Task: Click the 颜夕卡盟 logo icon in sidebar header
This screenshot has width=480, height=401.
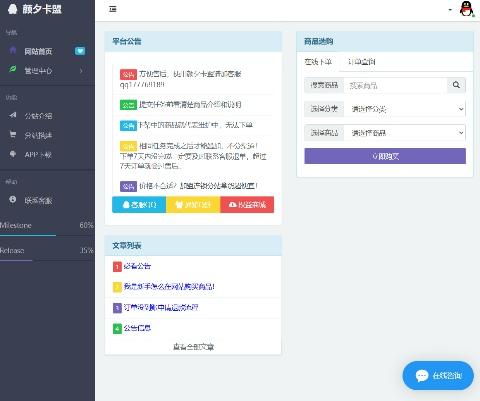Action: coord(13,9)
